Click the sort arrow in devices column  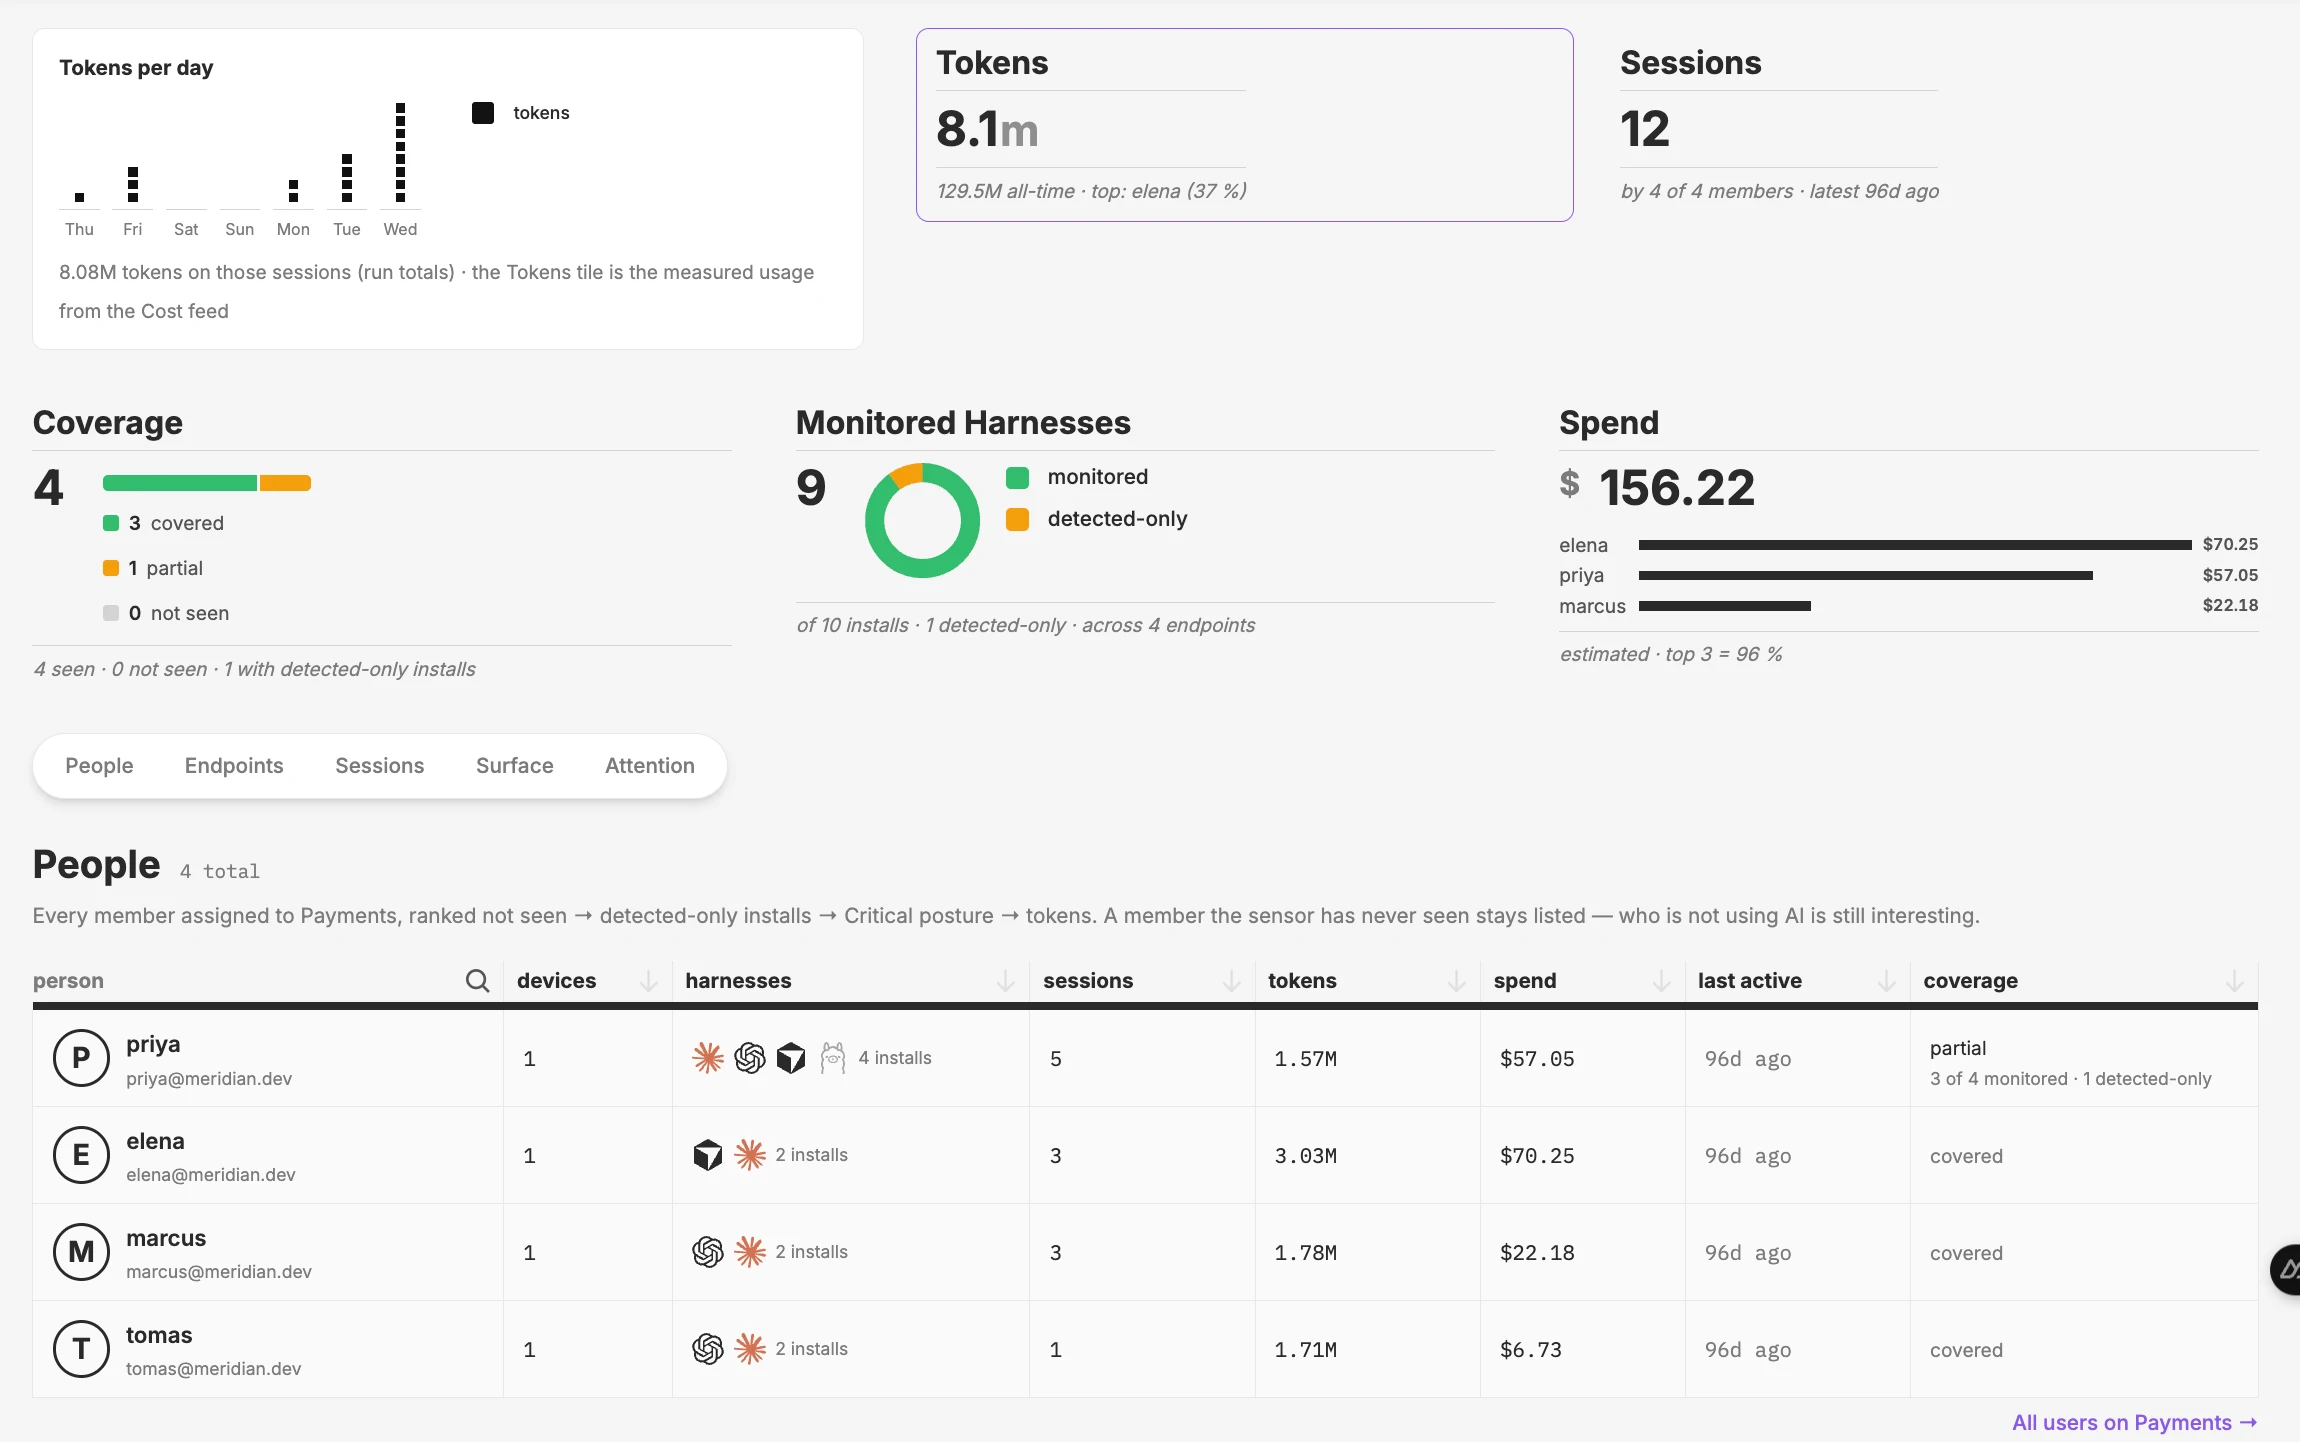(649, 981)
